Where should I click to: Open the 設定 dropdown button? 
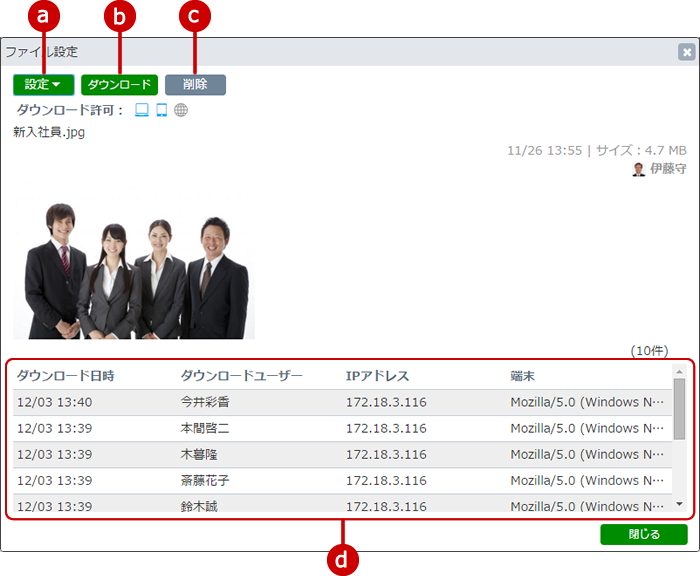[43, 84]
